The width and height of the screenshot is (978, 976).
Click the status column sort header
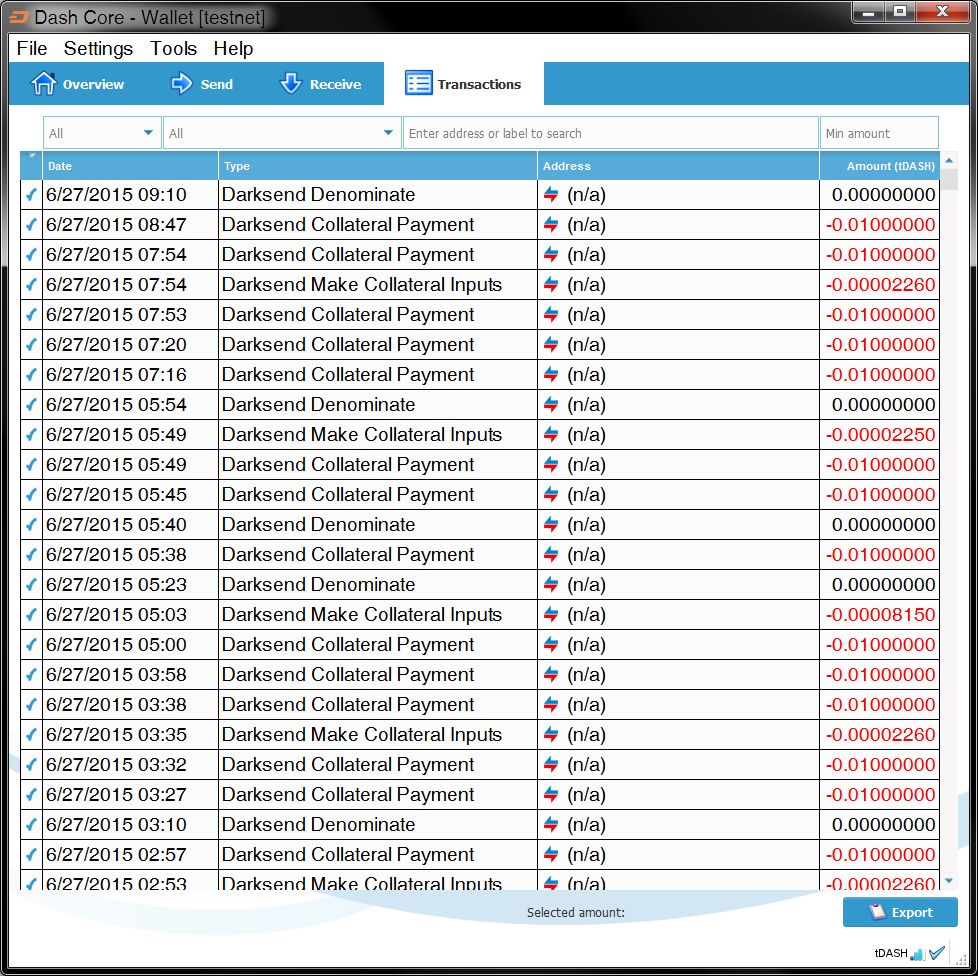[x=31, y=166]
